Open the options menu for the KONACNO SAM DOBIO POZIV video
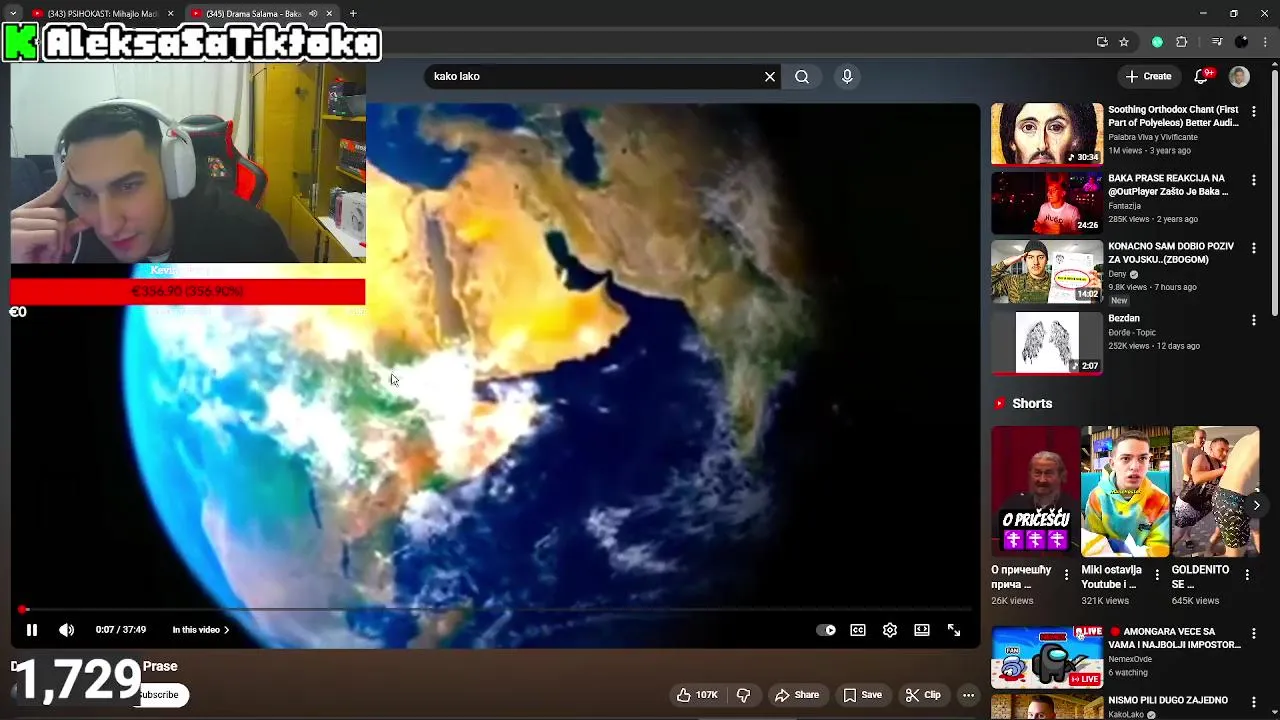The height and width of the screenshot is (720, 1280). coord(1253,248)
